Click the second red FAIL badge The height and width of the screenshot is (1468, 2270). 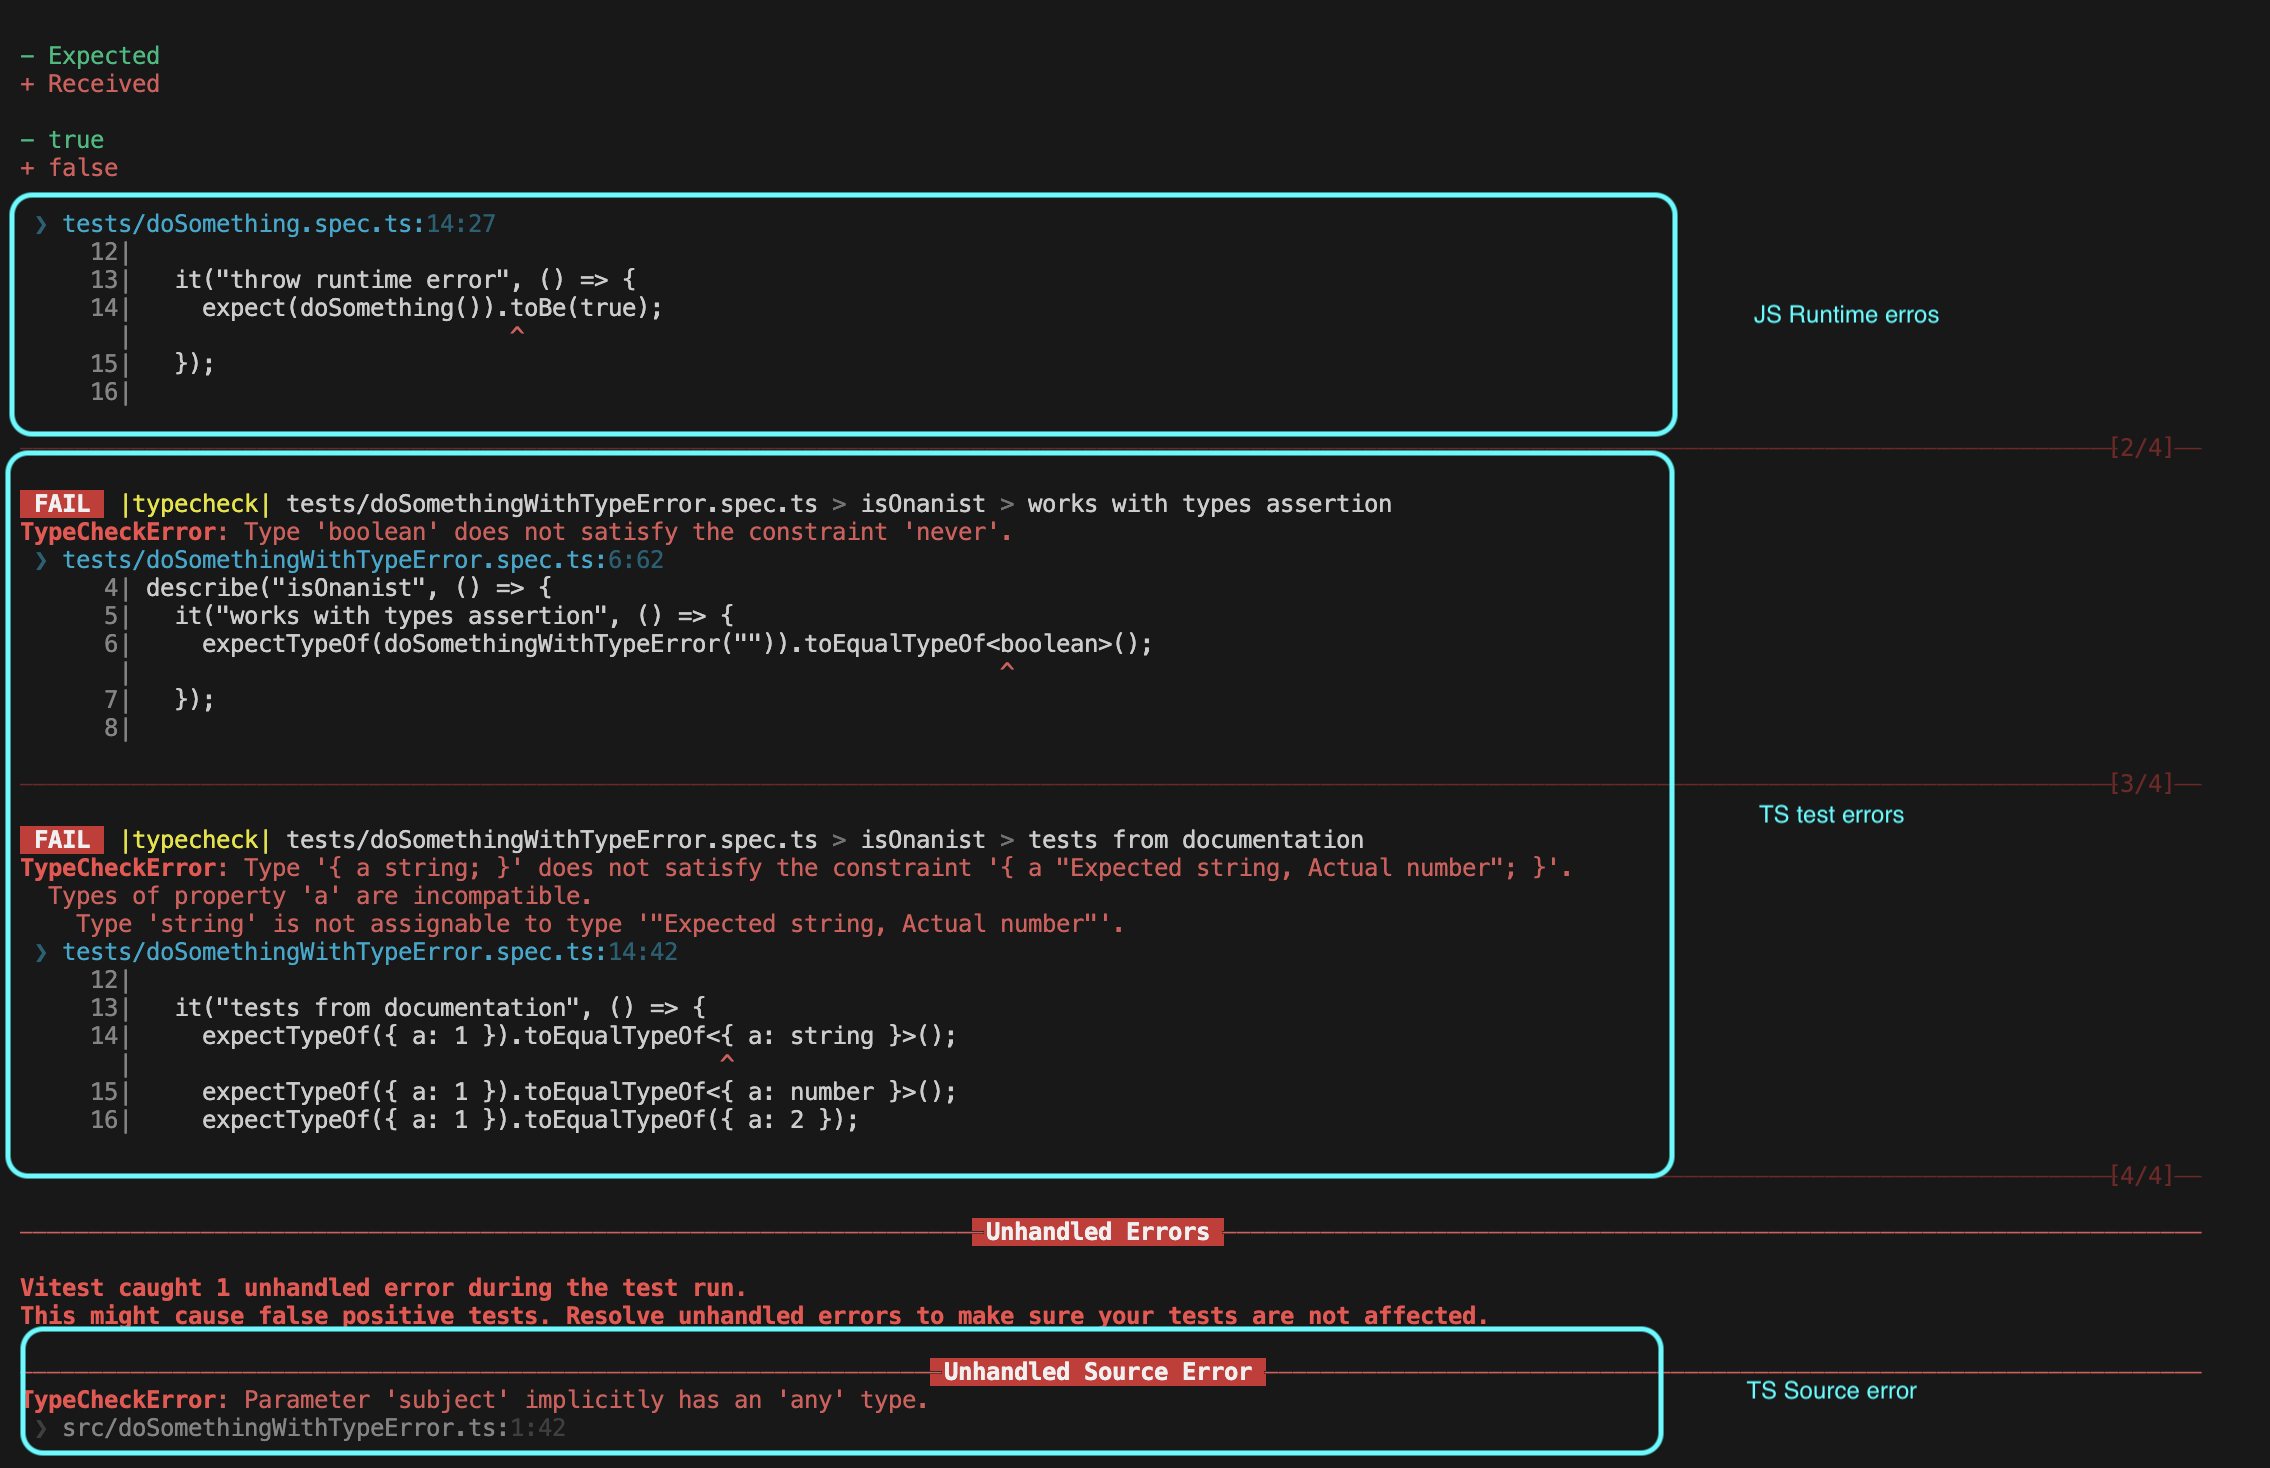click(62, 840)
